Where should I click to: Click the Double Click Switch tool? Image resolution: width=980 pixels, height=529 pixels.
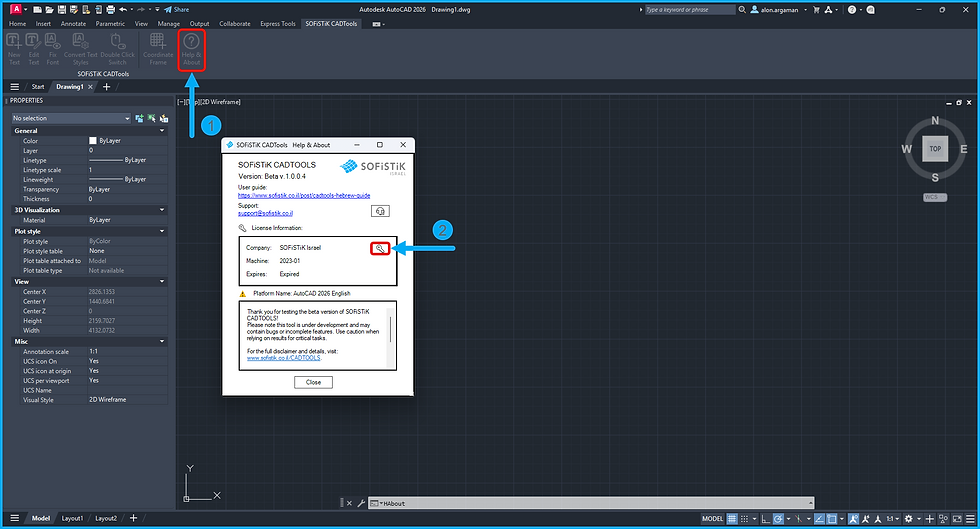tap(118, 49)
